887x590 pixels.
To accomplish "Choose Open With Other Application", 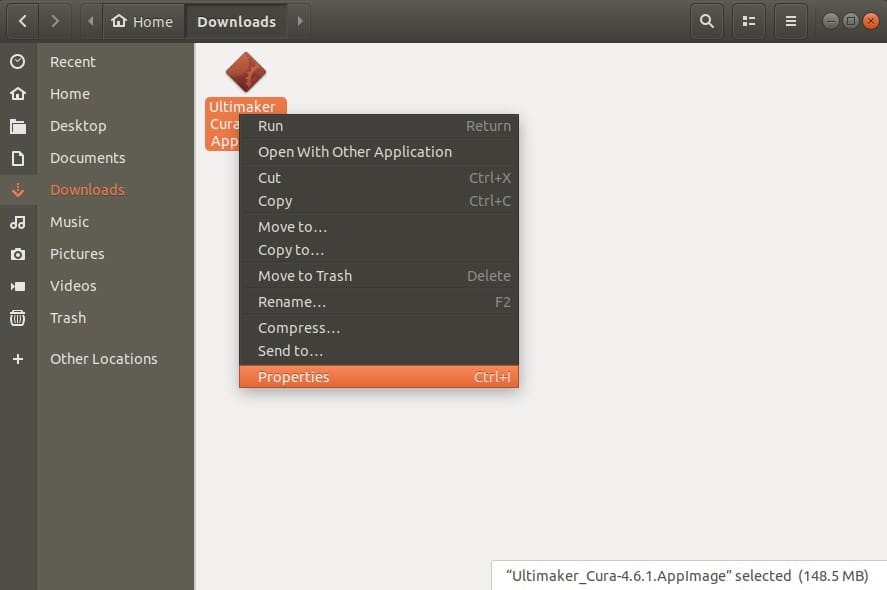I will [379, 152].
